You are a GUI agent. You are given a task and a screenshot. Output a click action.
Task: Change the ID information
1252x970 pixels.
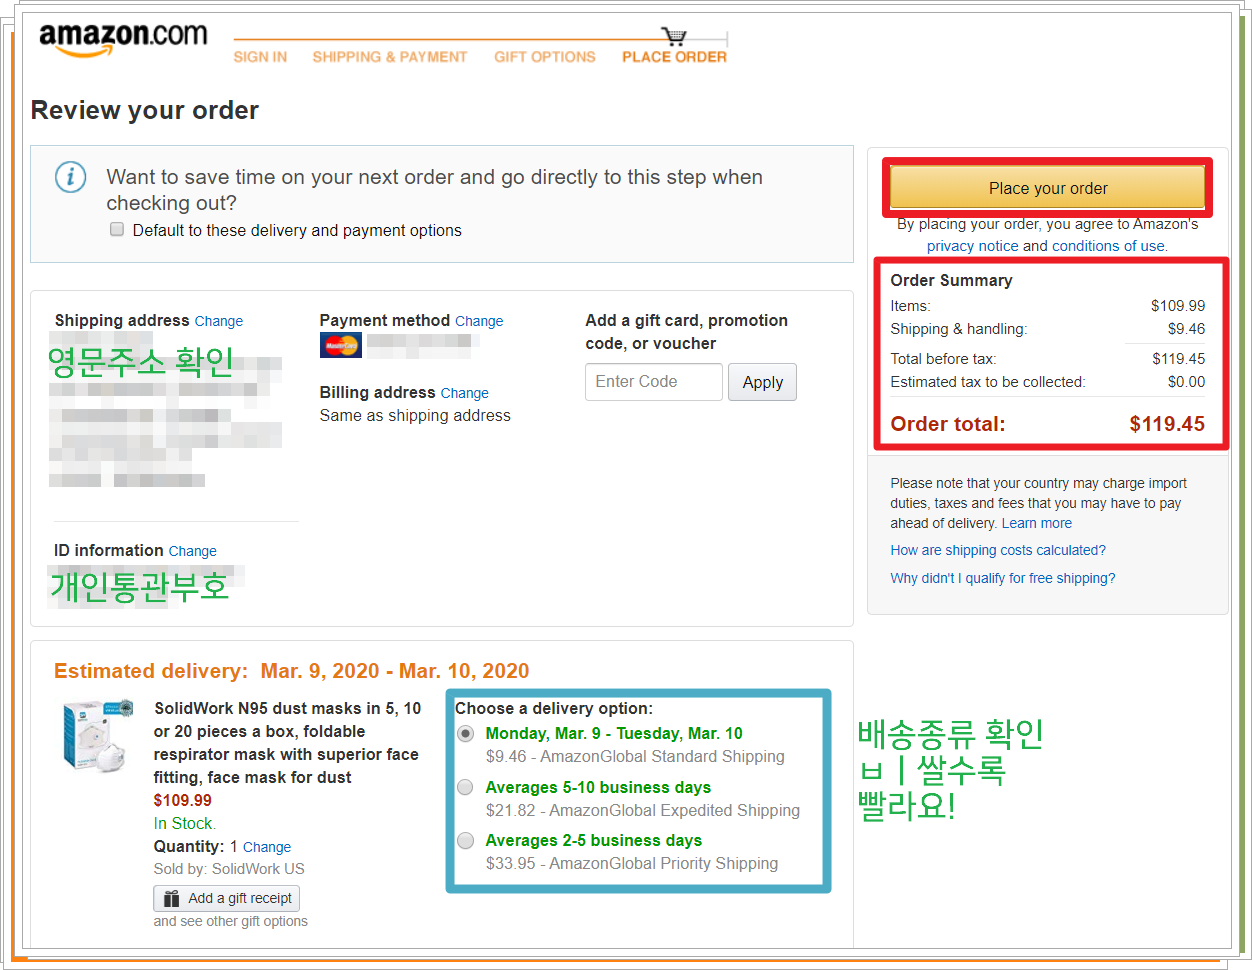(x=193, y=551)
